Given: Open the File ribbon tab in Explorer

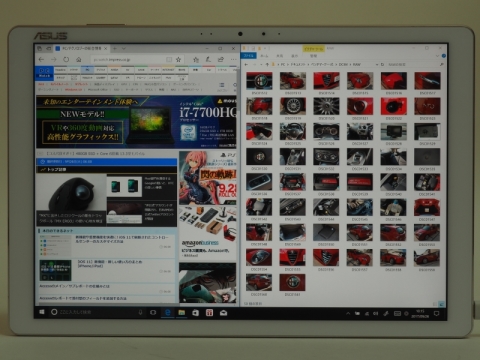Looking at the screenshot, I should coord(249,56).
